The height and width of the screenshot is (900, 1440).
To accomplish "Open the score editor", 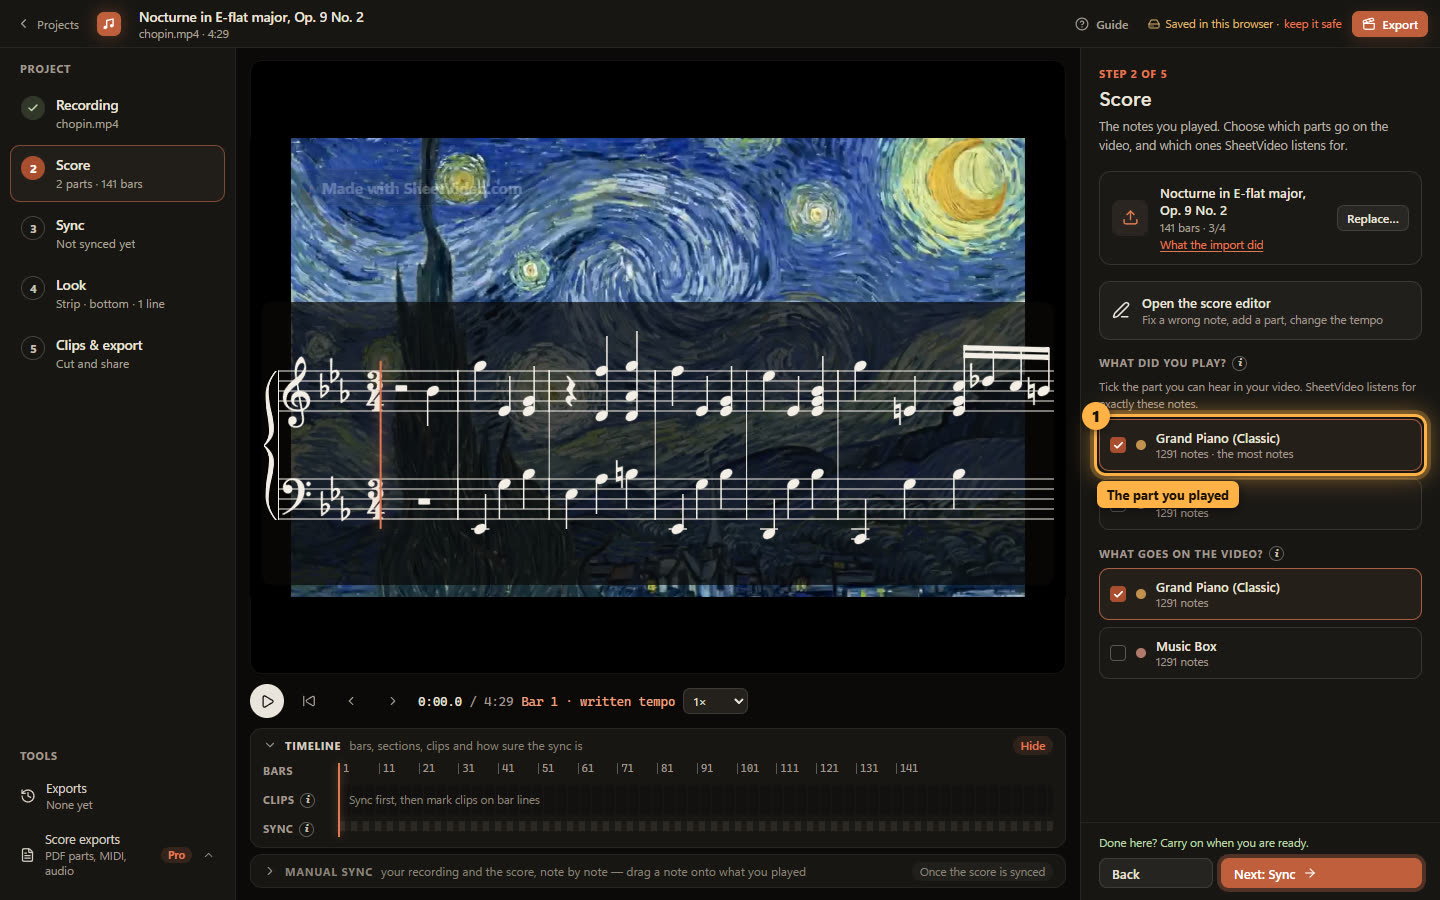I will (x=1260, y=310).
